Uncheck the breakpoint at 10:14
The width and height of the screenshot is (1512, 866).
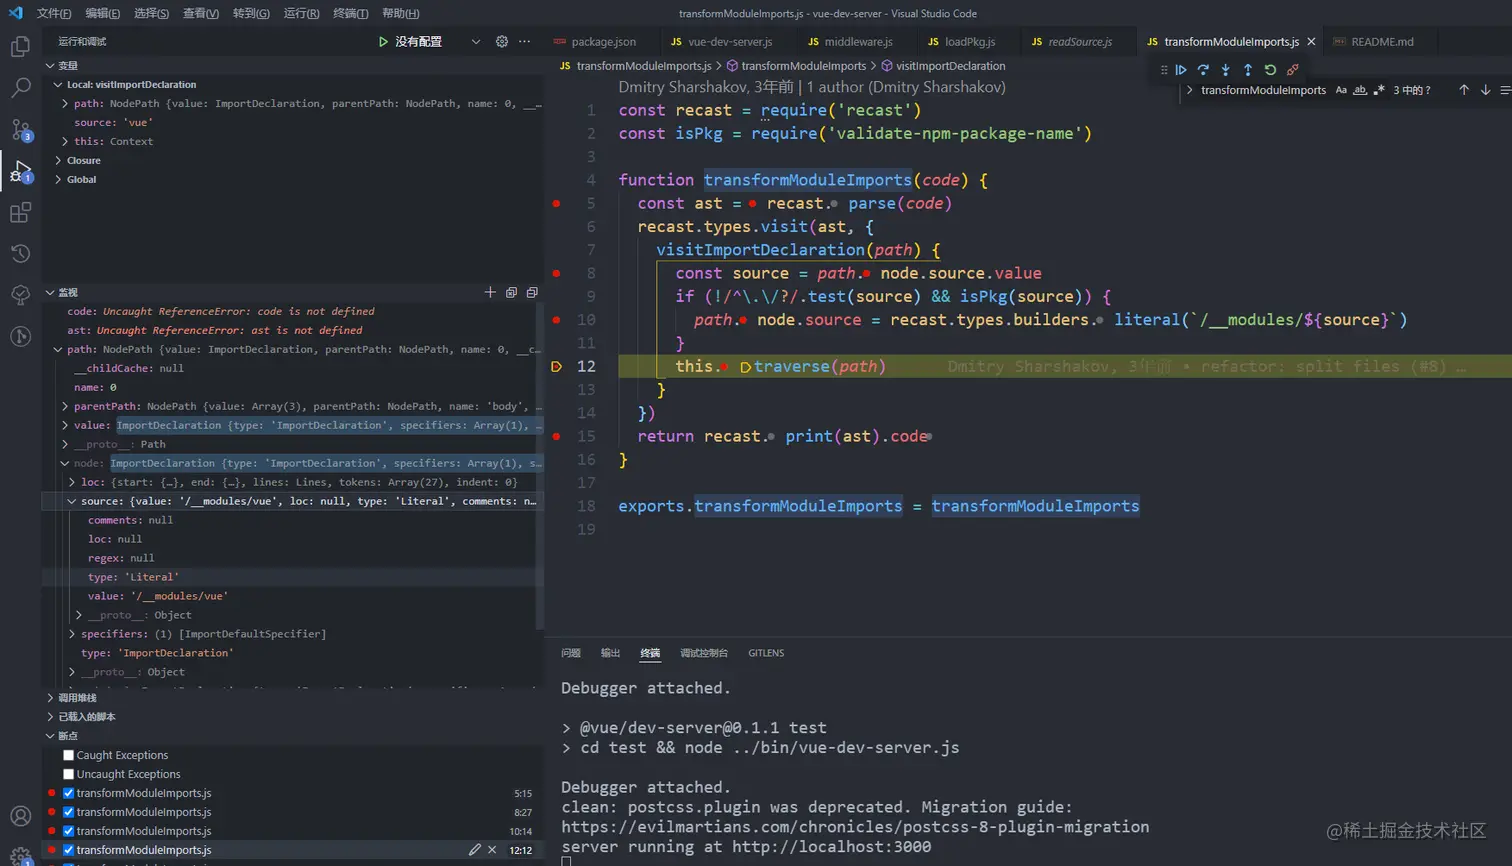(x=69, y=831)
